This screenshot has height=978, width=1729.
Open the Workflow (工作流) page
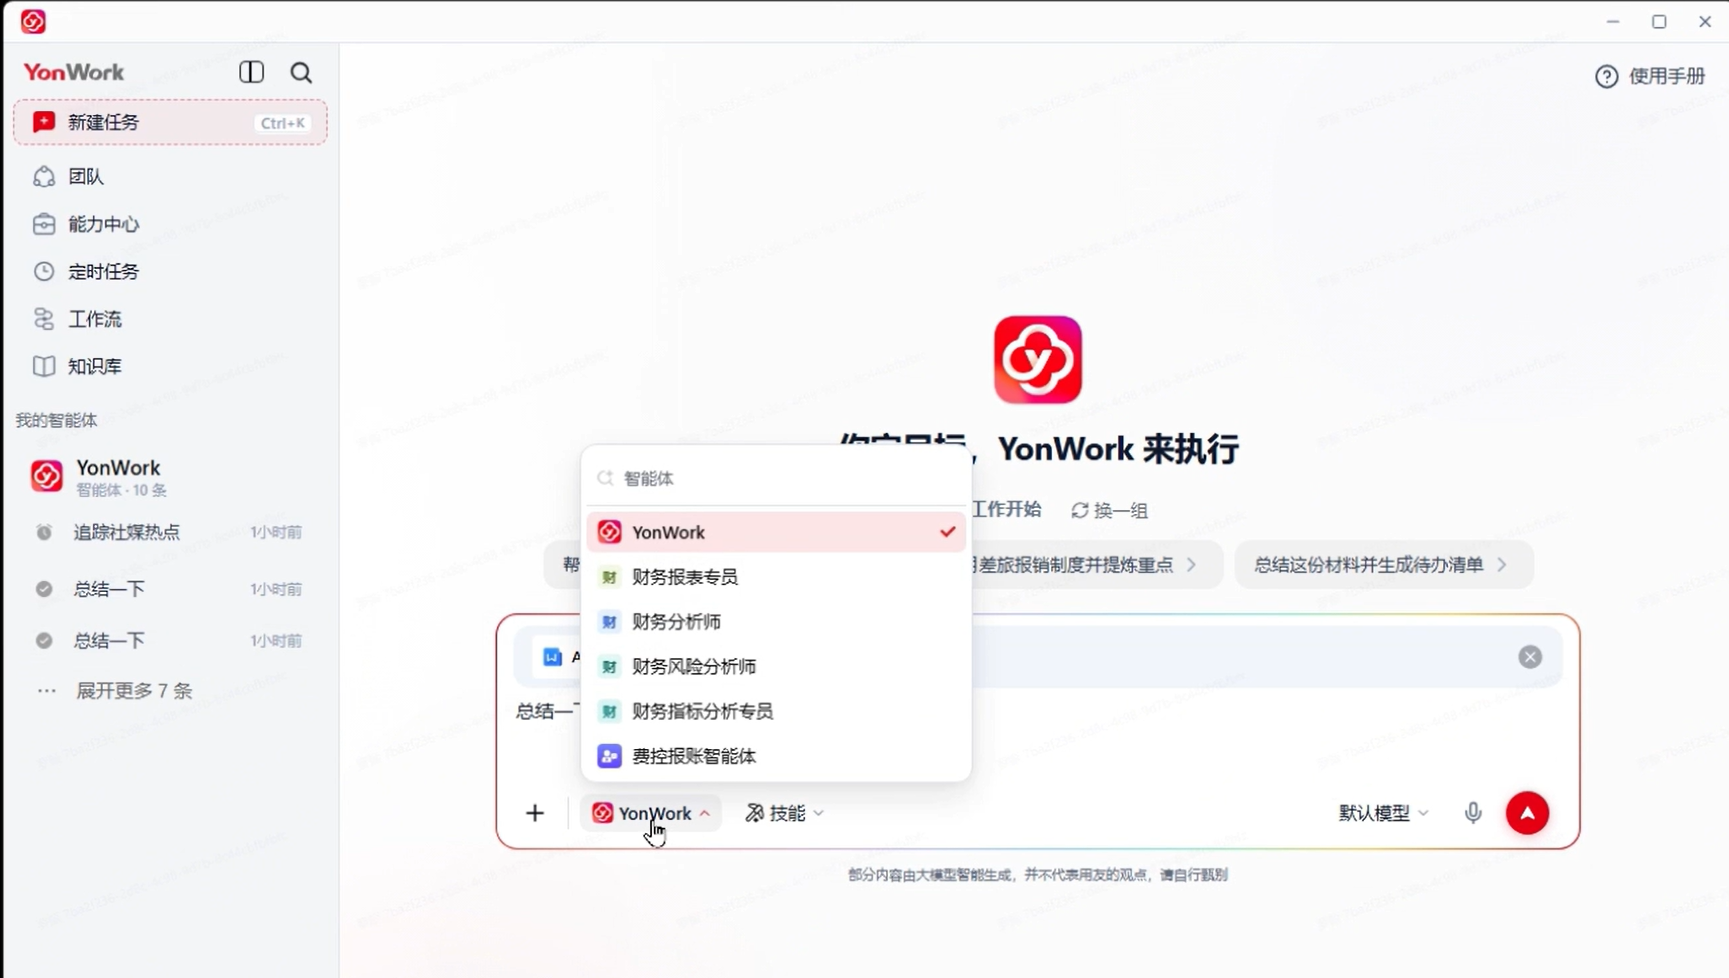tap(170, 319)
